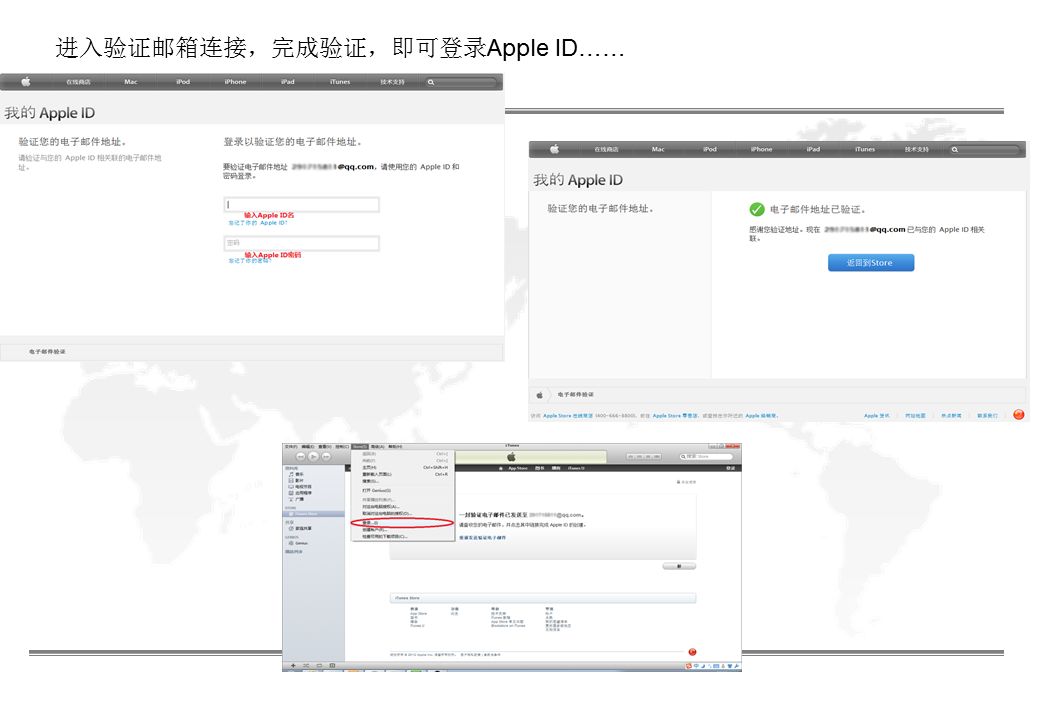Click Apple logo in iTunes LCD display
Screen dimensions: 1040x720
511,457
